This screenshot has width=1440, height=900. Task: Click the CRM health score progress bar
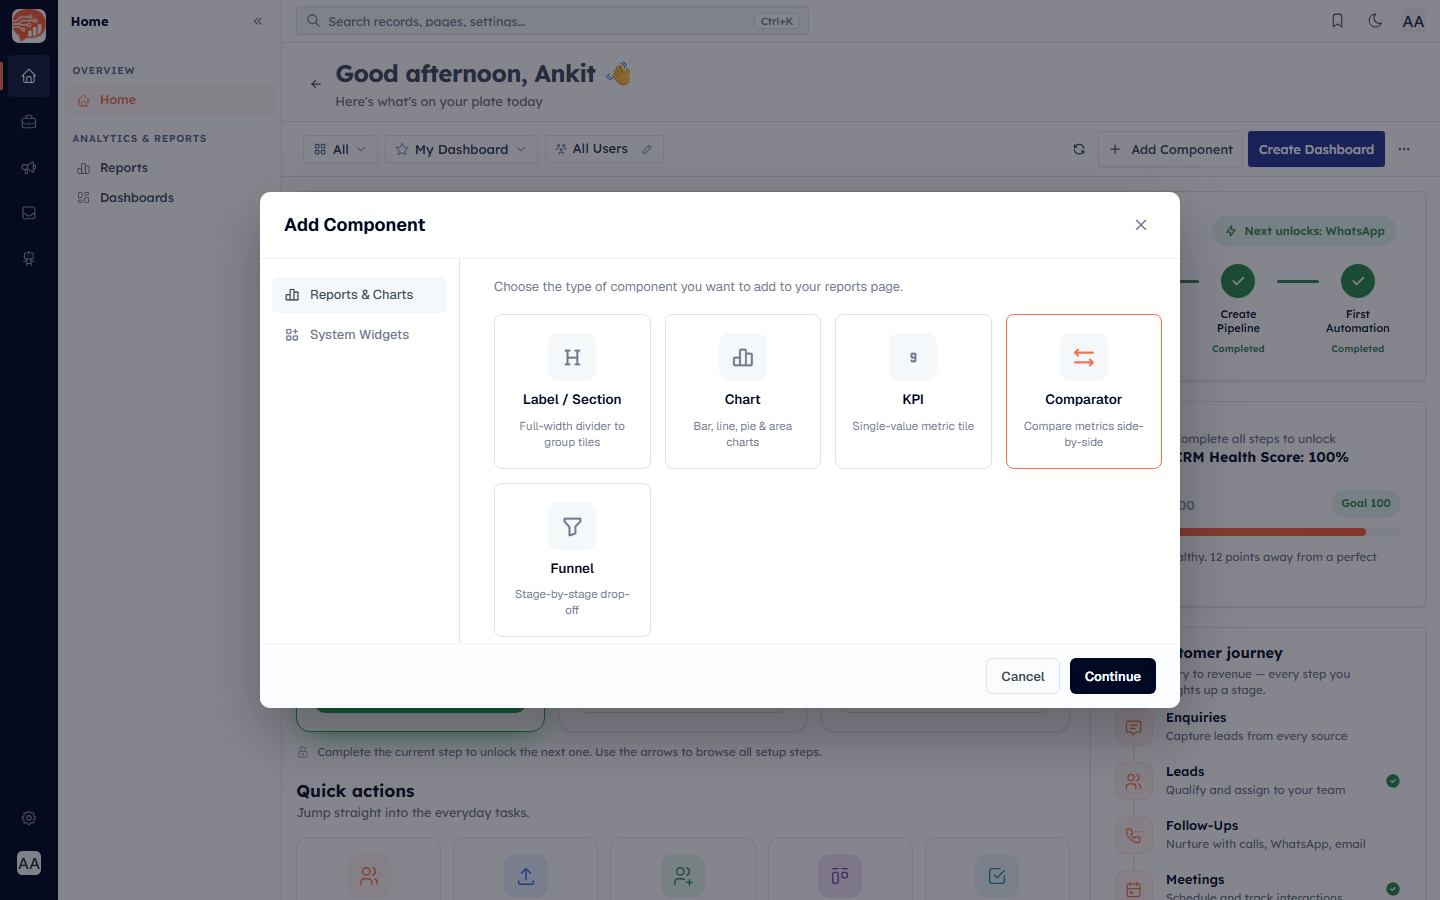[1290, 532]
